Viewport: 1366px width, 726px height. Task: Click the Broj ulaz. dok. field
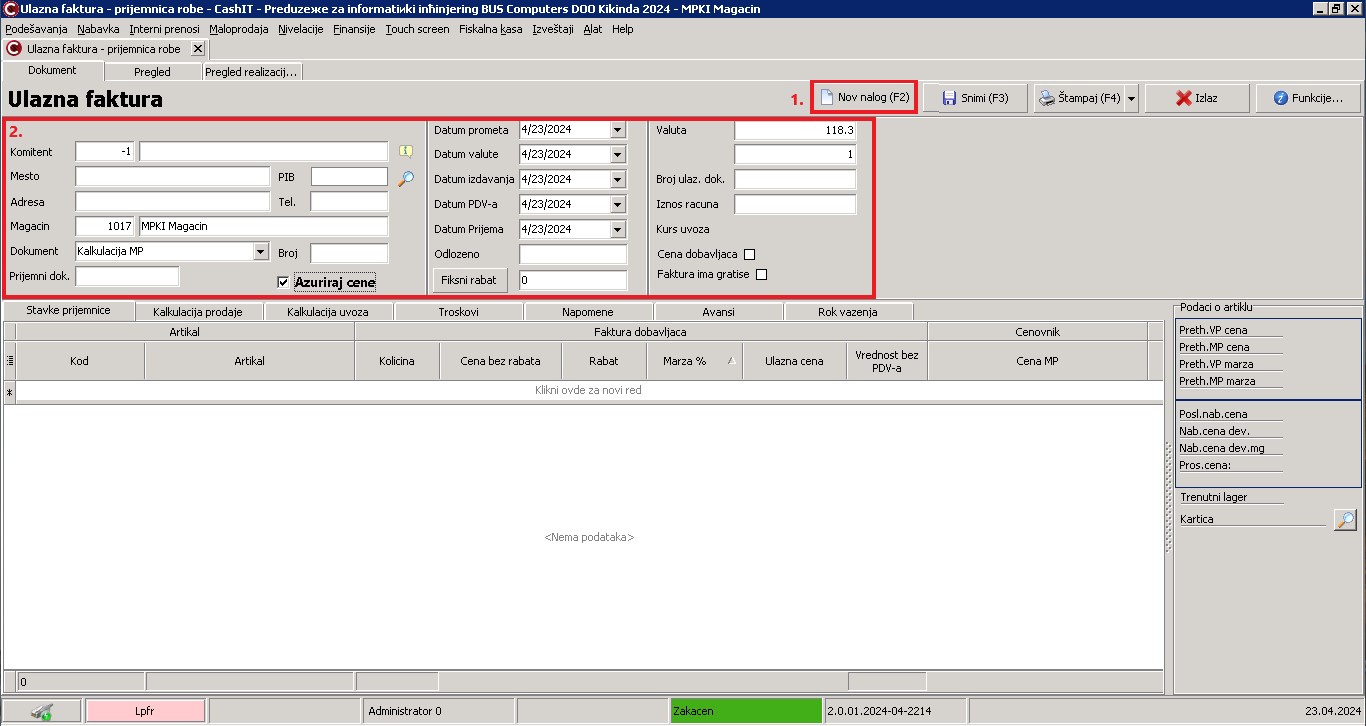point(796,180)
